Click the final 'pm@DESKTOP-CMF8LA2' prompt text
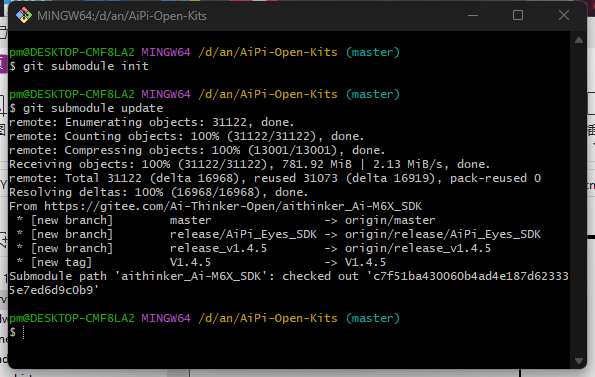Image resolution: width=595 pixels, height=377 pixels. (x=72, y=319)
